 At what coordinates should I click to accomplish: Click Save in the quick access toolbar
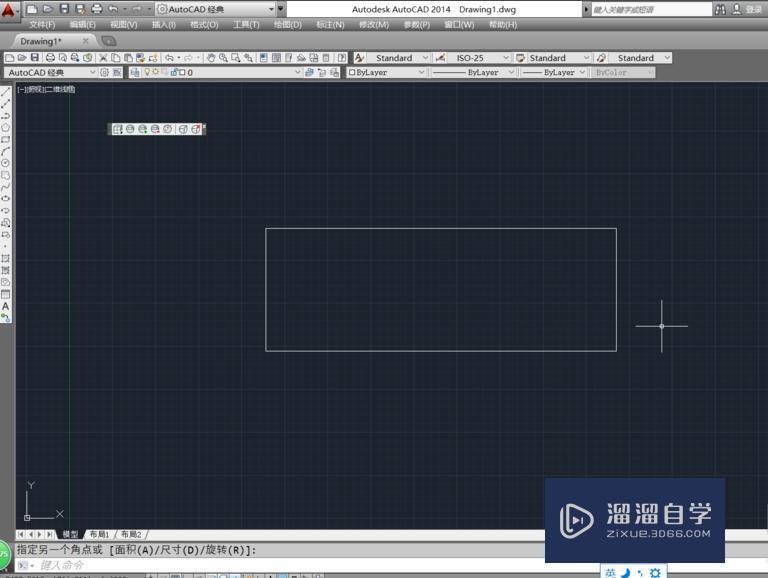[64, 9]
